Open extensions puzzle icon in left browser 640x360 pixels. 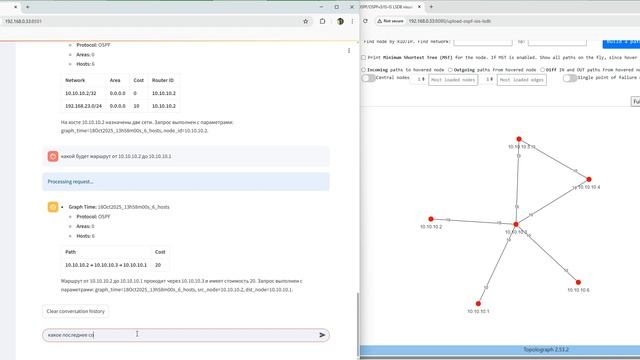(x=322, y=21)
